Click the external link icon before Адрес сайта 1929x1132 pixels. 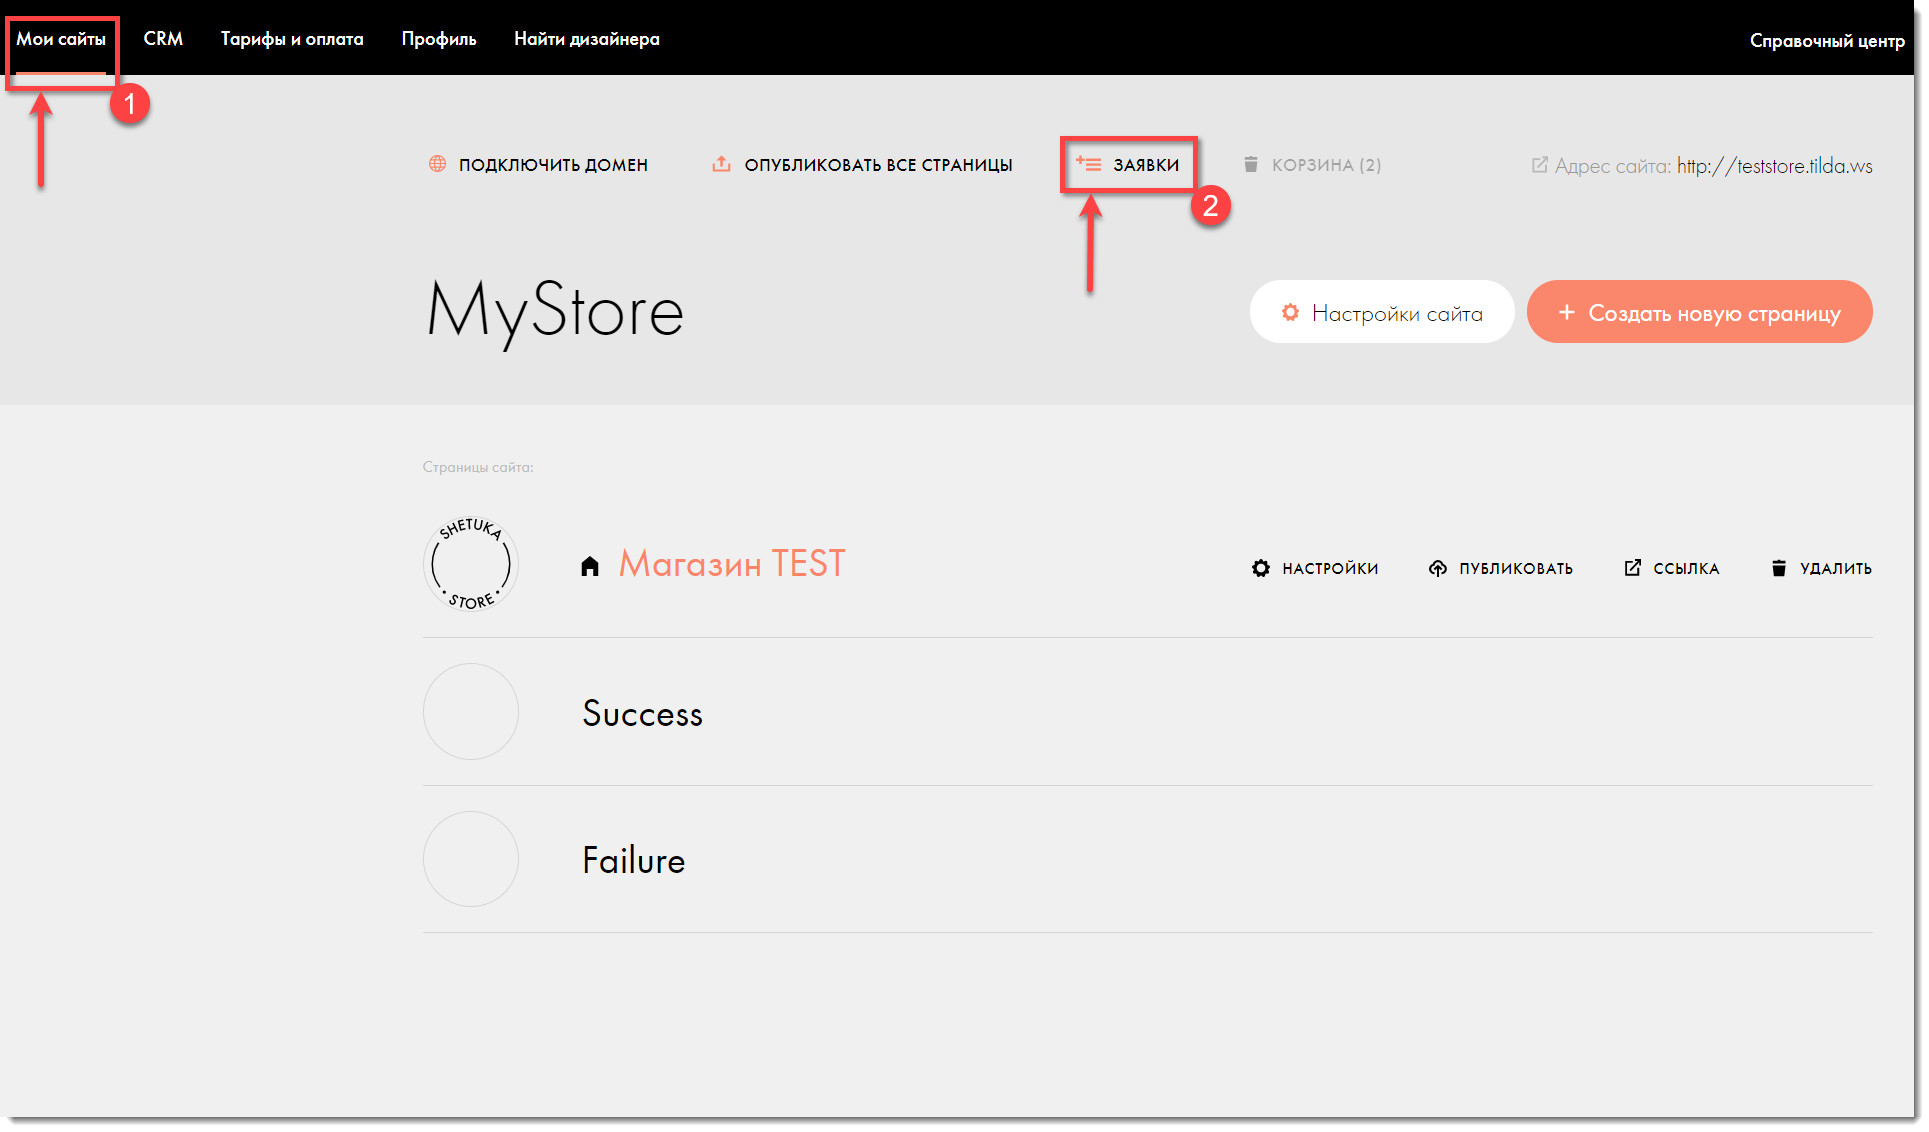[x=1539, y=165]
